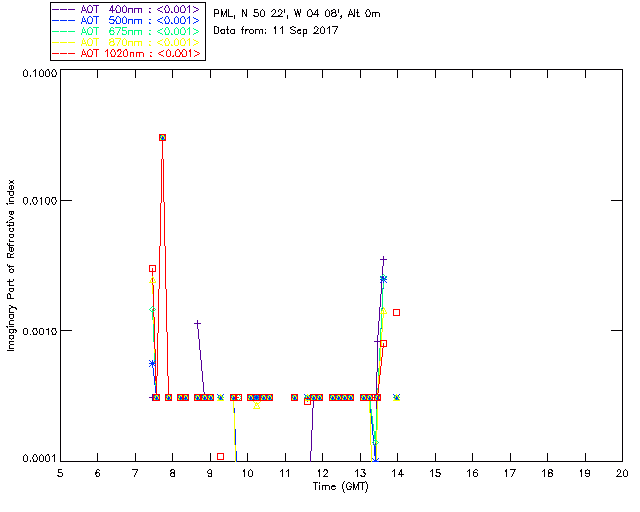Image resolution: width=640 pixels, height=512 pixels.
Task: Click the blue asterisk marker near 0.0025 at time 13.6
Action: click(x=383, y=279)
